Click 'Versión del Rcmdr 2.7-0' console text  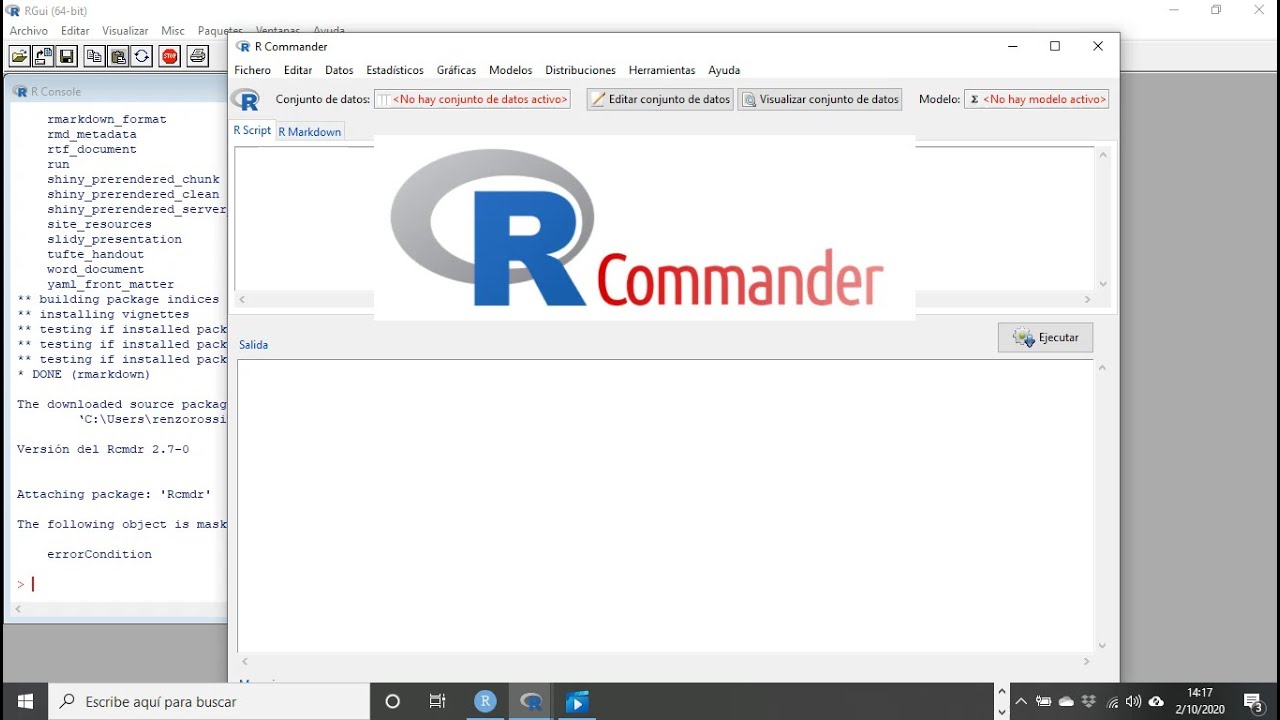point(103,450)
